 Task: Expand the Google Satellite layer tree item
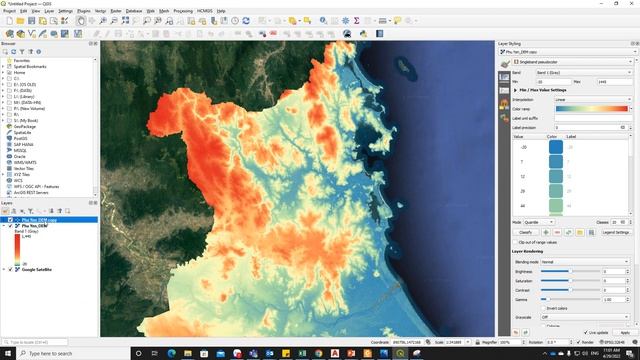tap(4, 270)
